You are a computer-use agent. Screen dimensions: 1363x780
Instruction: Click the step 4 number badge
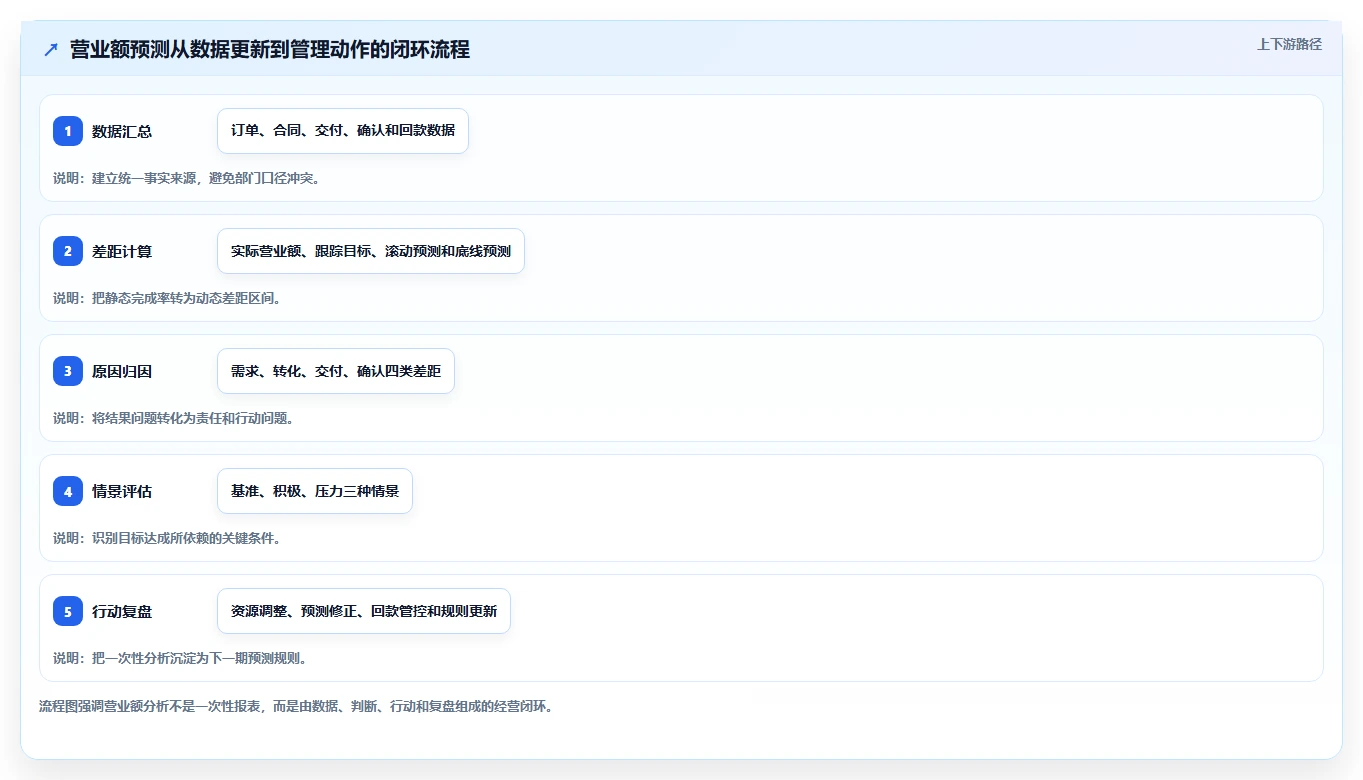coord(68,491)
